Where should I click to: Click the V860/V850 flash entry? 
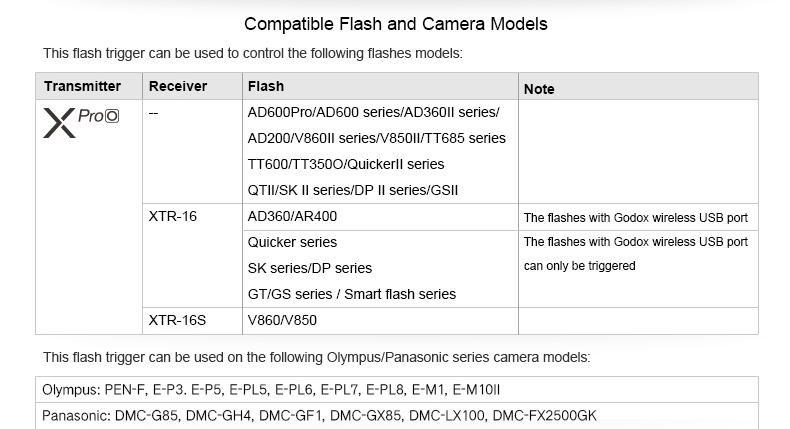coord(282,320)
